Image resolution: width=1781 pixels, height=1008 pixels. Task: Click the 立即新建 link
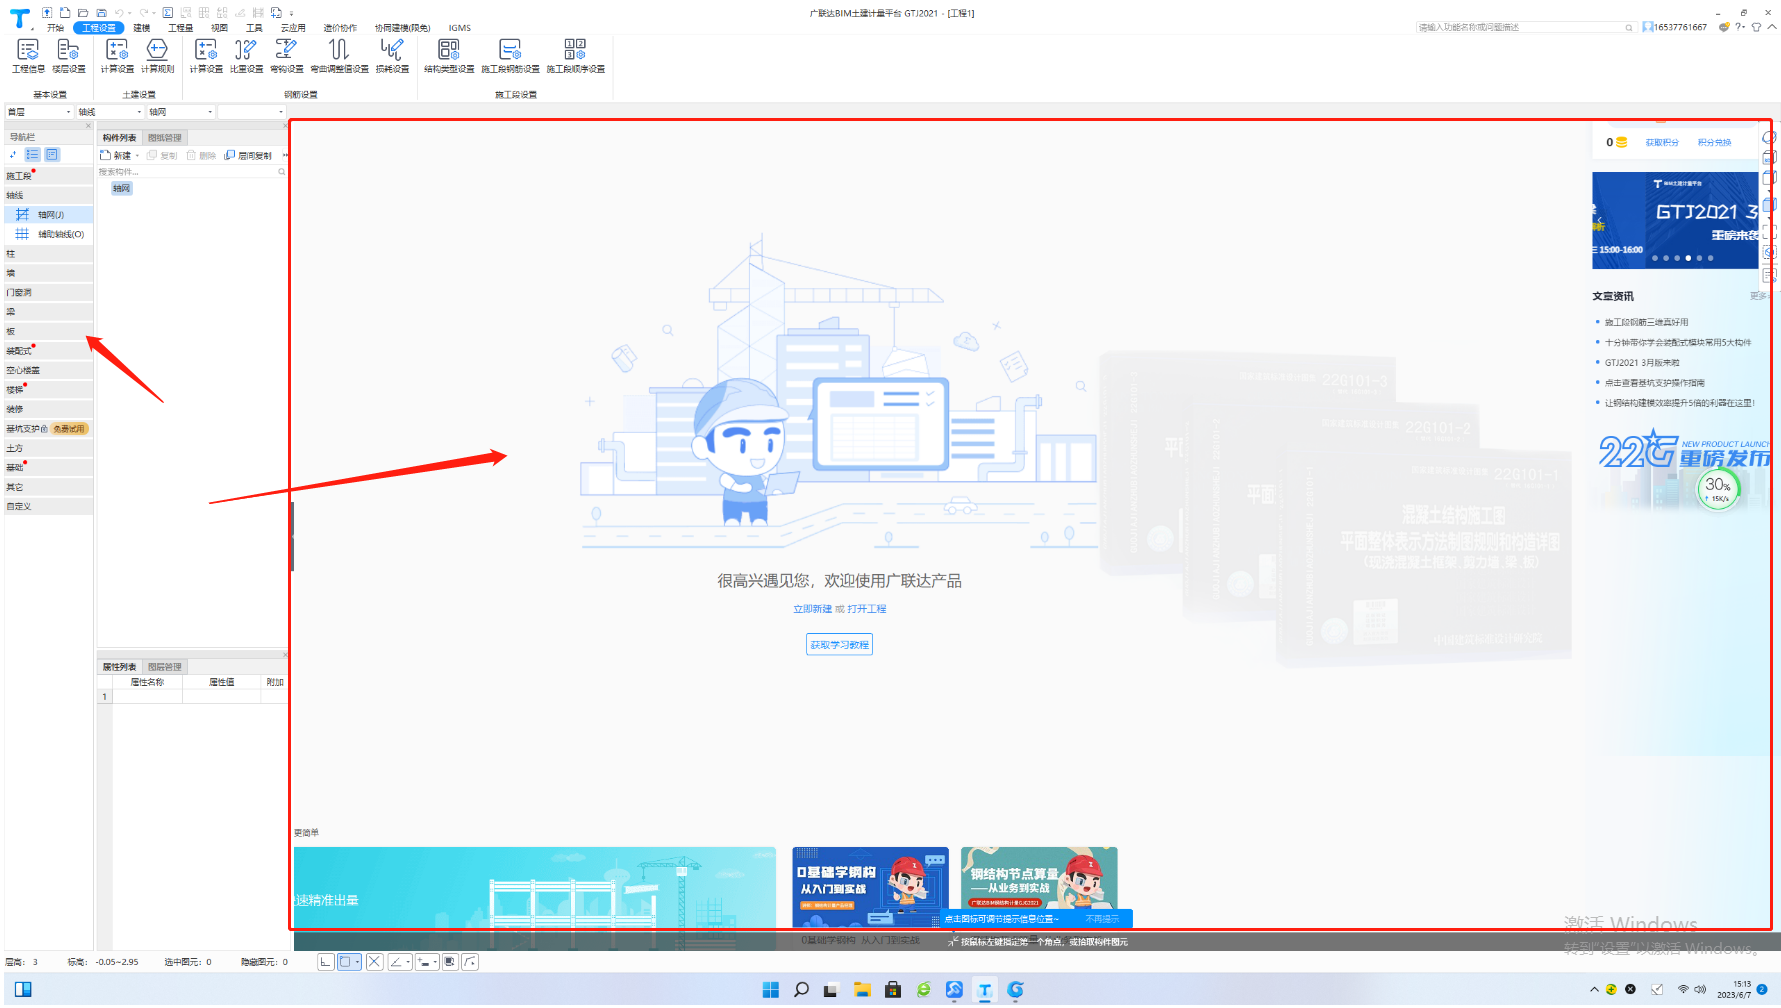pos(812,609)
